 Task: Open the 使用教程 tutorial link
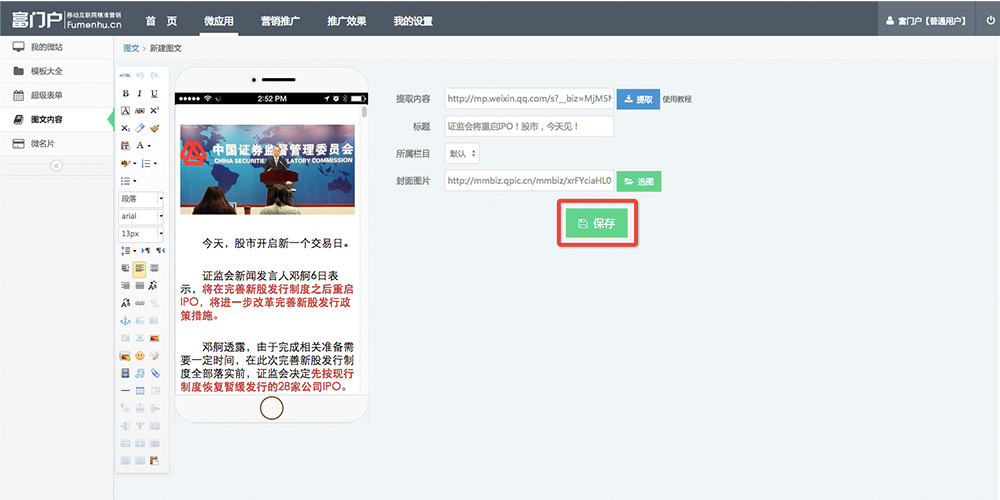[x=677, y=99]
